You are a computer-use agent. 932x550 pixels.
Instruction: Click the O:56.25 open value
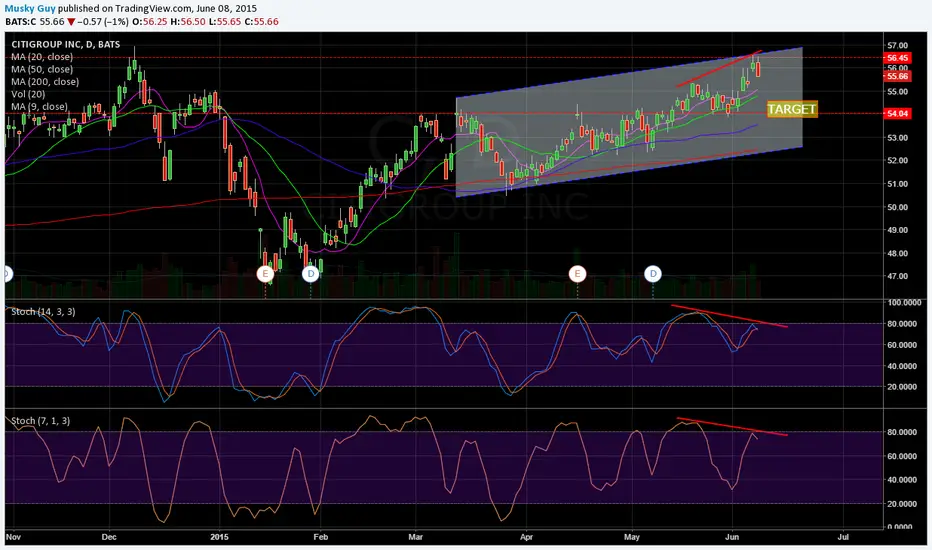pos(149,21)
